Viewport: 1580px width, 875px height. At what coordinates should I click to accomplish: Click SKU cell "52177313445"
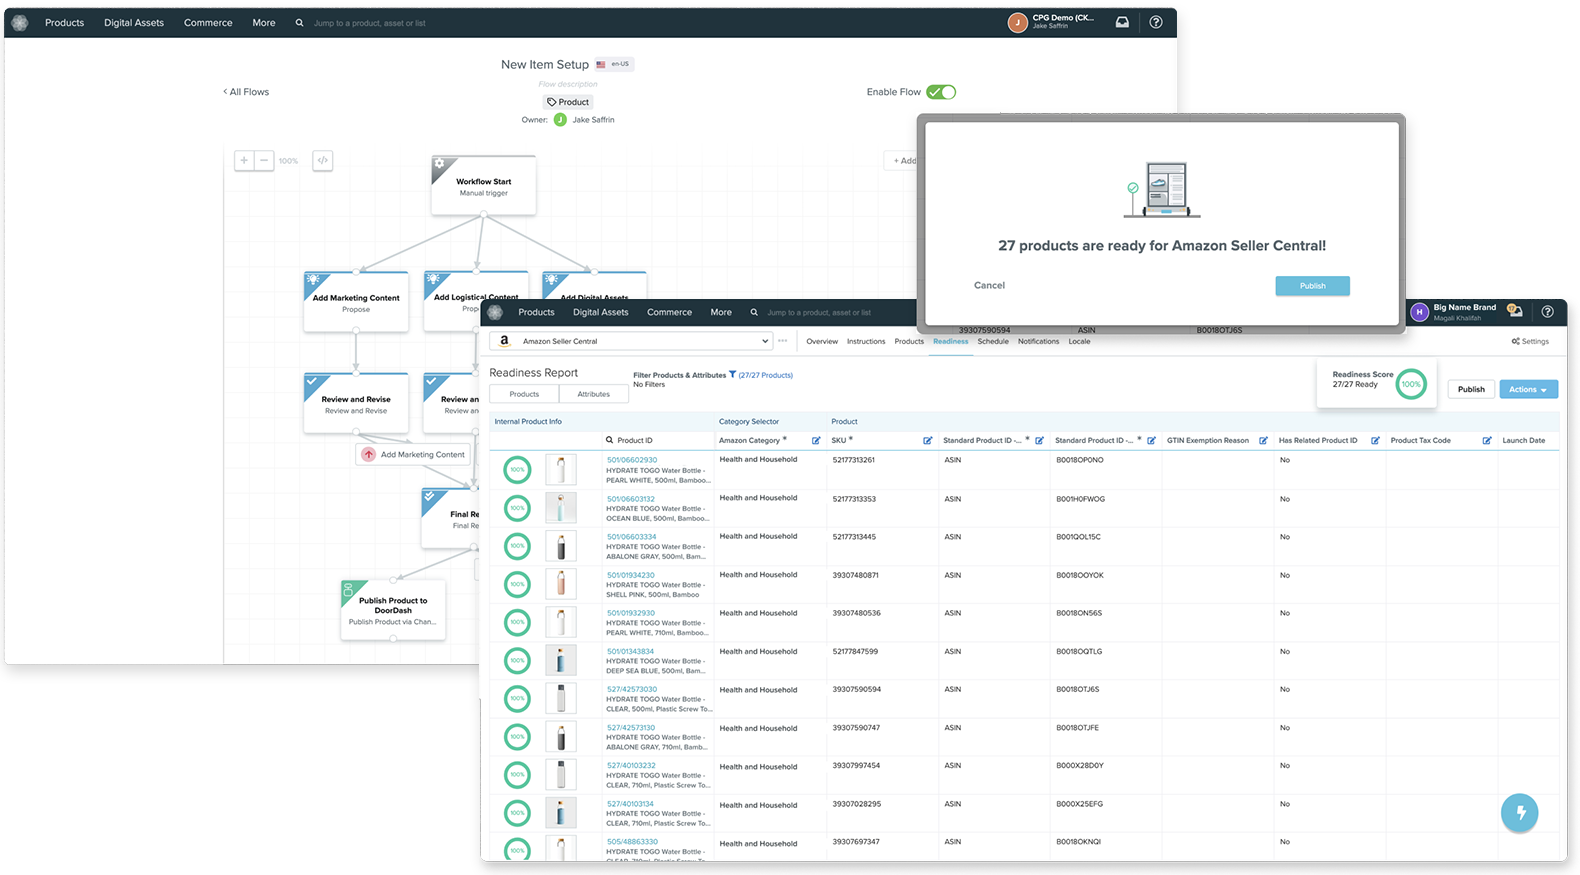854,537
